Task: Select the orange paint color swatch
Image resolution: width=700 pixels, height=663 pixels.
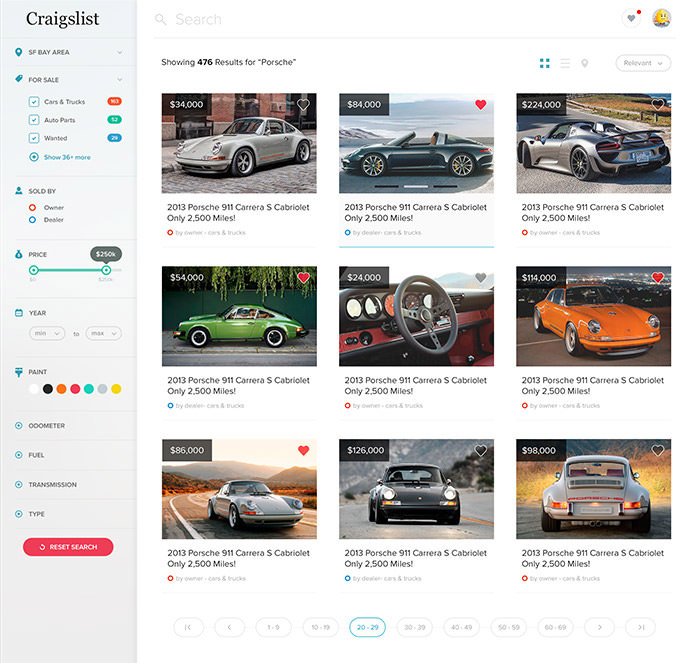Action: (x=61, y=389)
